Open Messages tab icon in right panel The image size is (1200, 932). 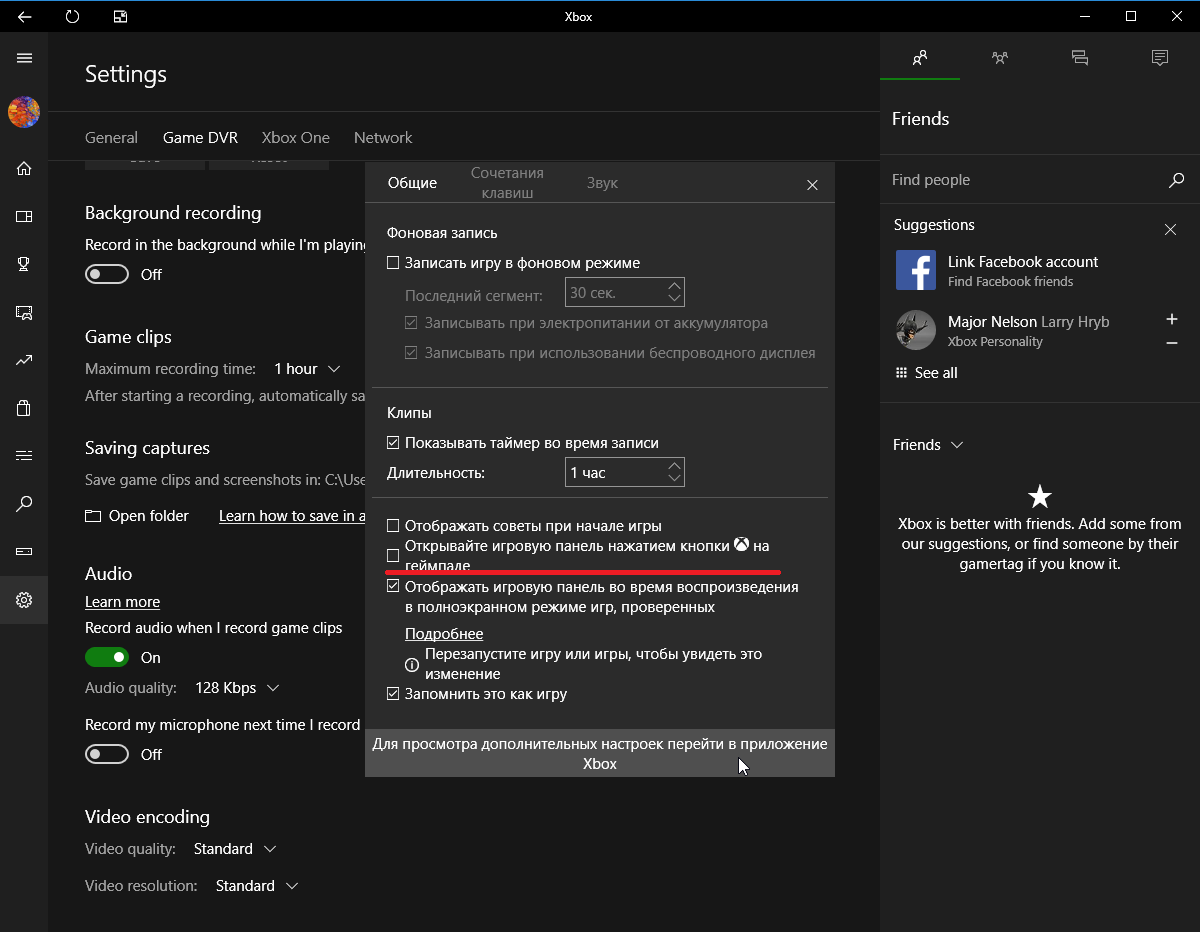click(1080, 57)
